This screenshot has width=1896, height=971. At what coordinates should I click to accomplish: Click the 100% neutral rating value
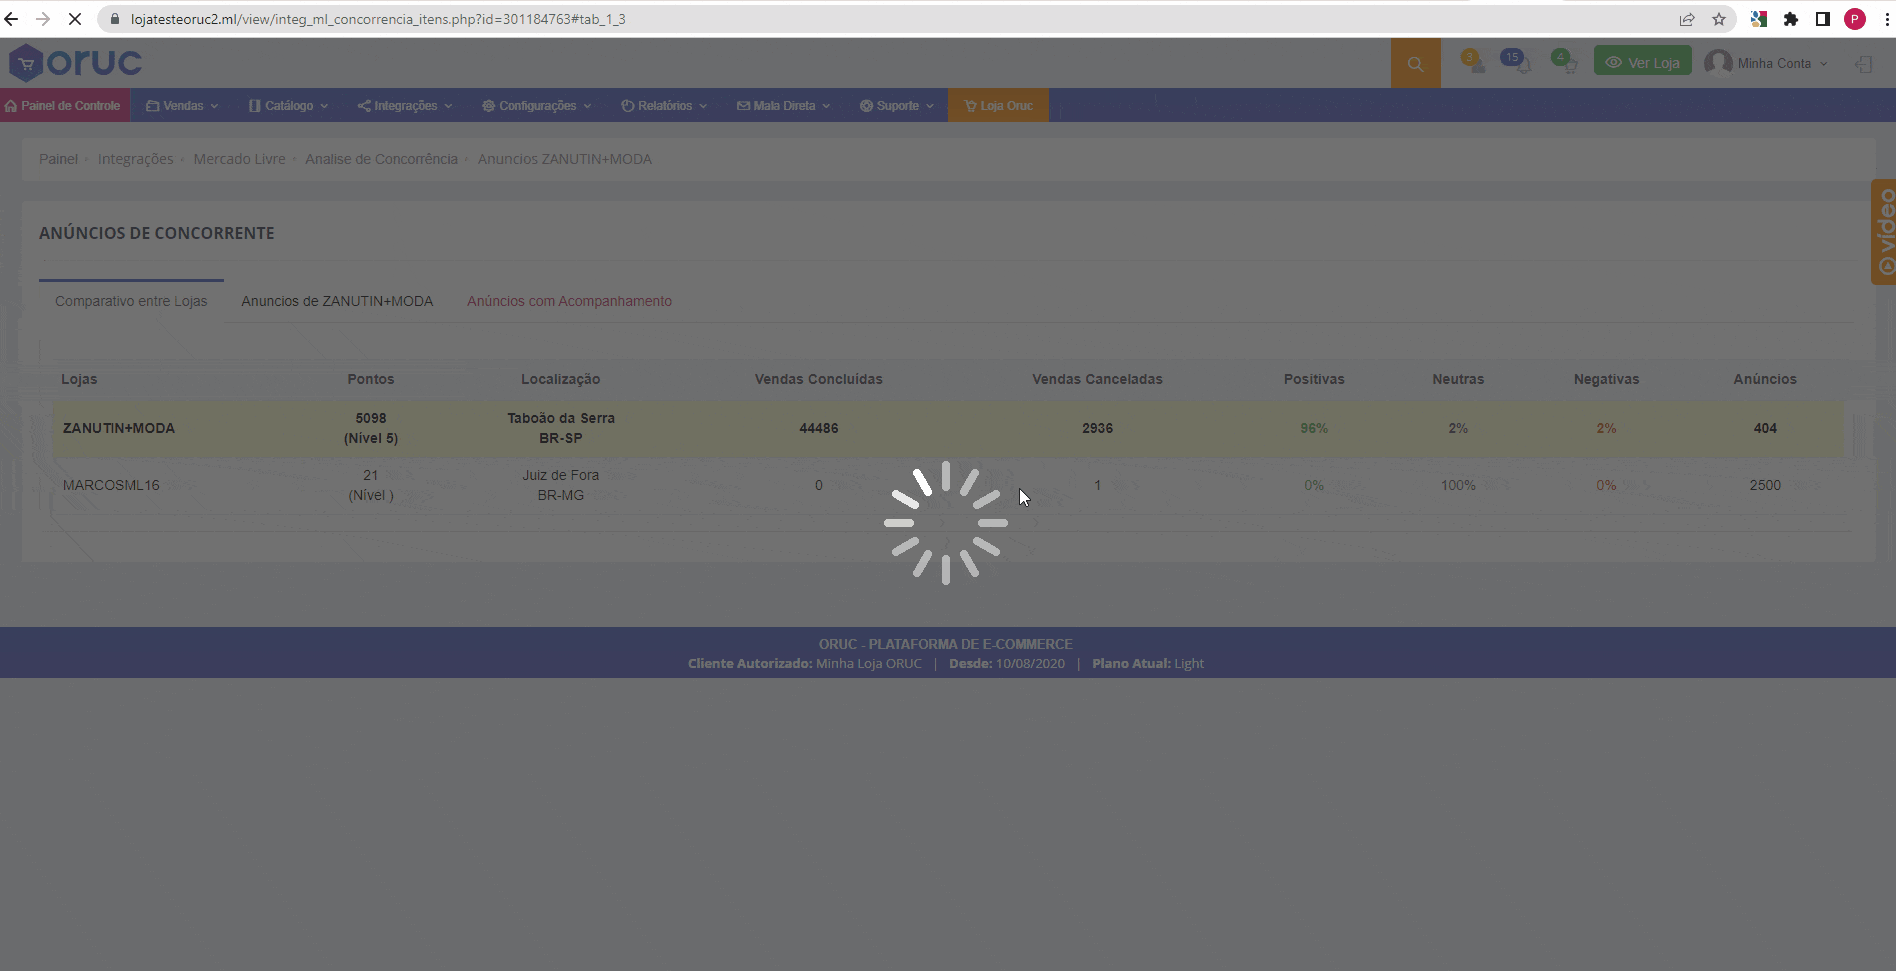tap(1458, 485)
